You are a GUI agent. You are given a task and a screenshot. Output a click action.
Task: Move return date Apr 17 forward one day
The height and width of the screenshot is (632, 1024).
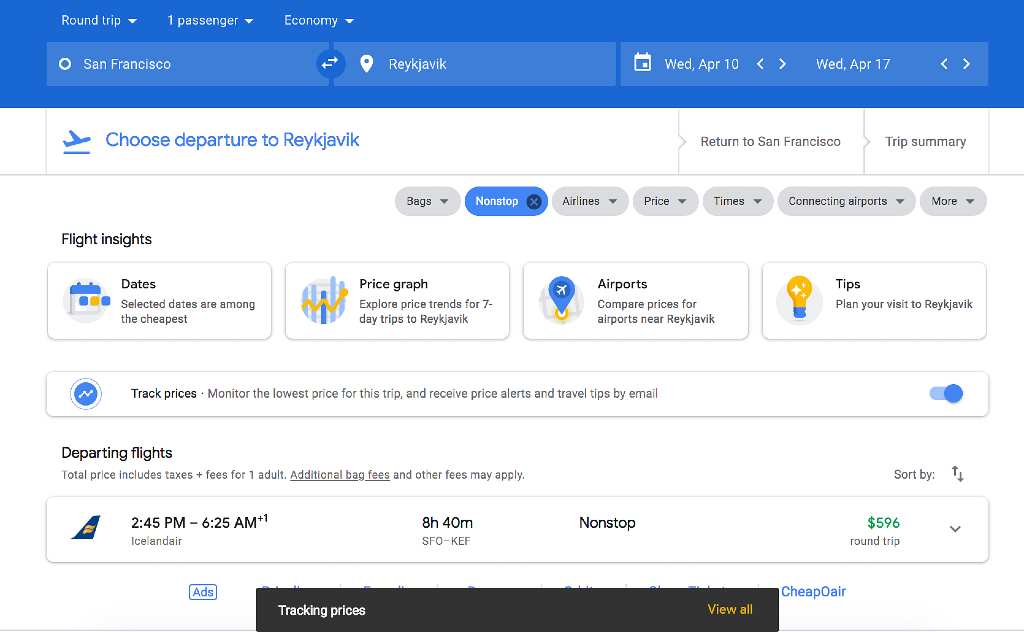967,64
